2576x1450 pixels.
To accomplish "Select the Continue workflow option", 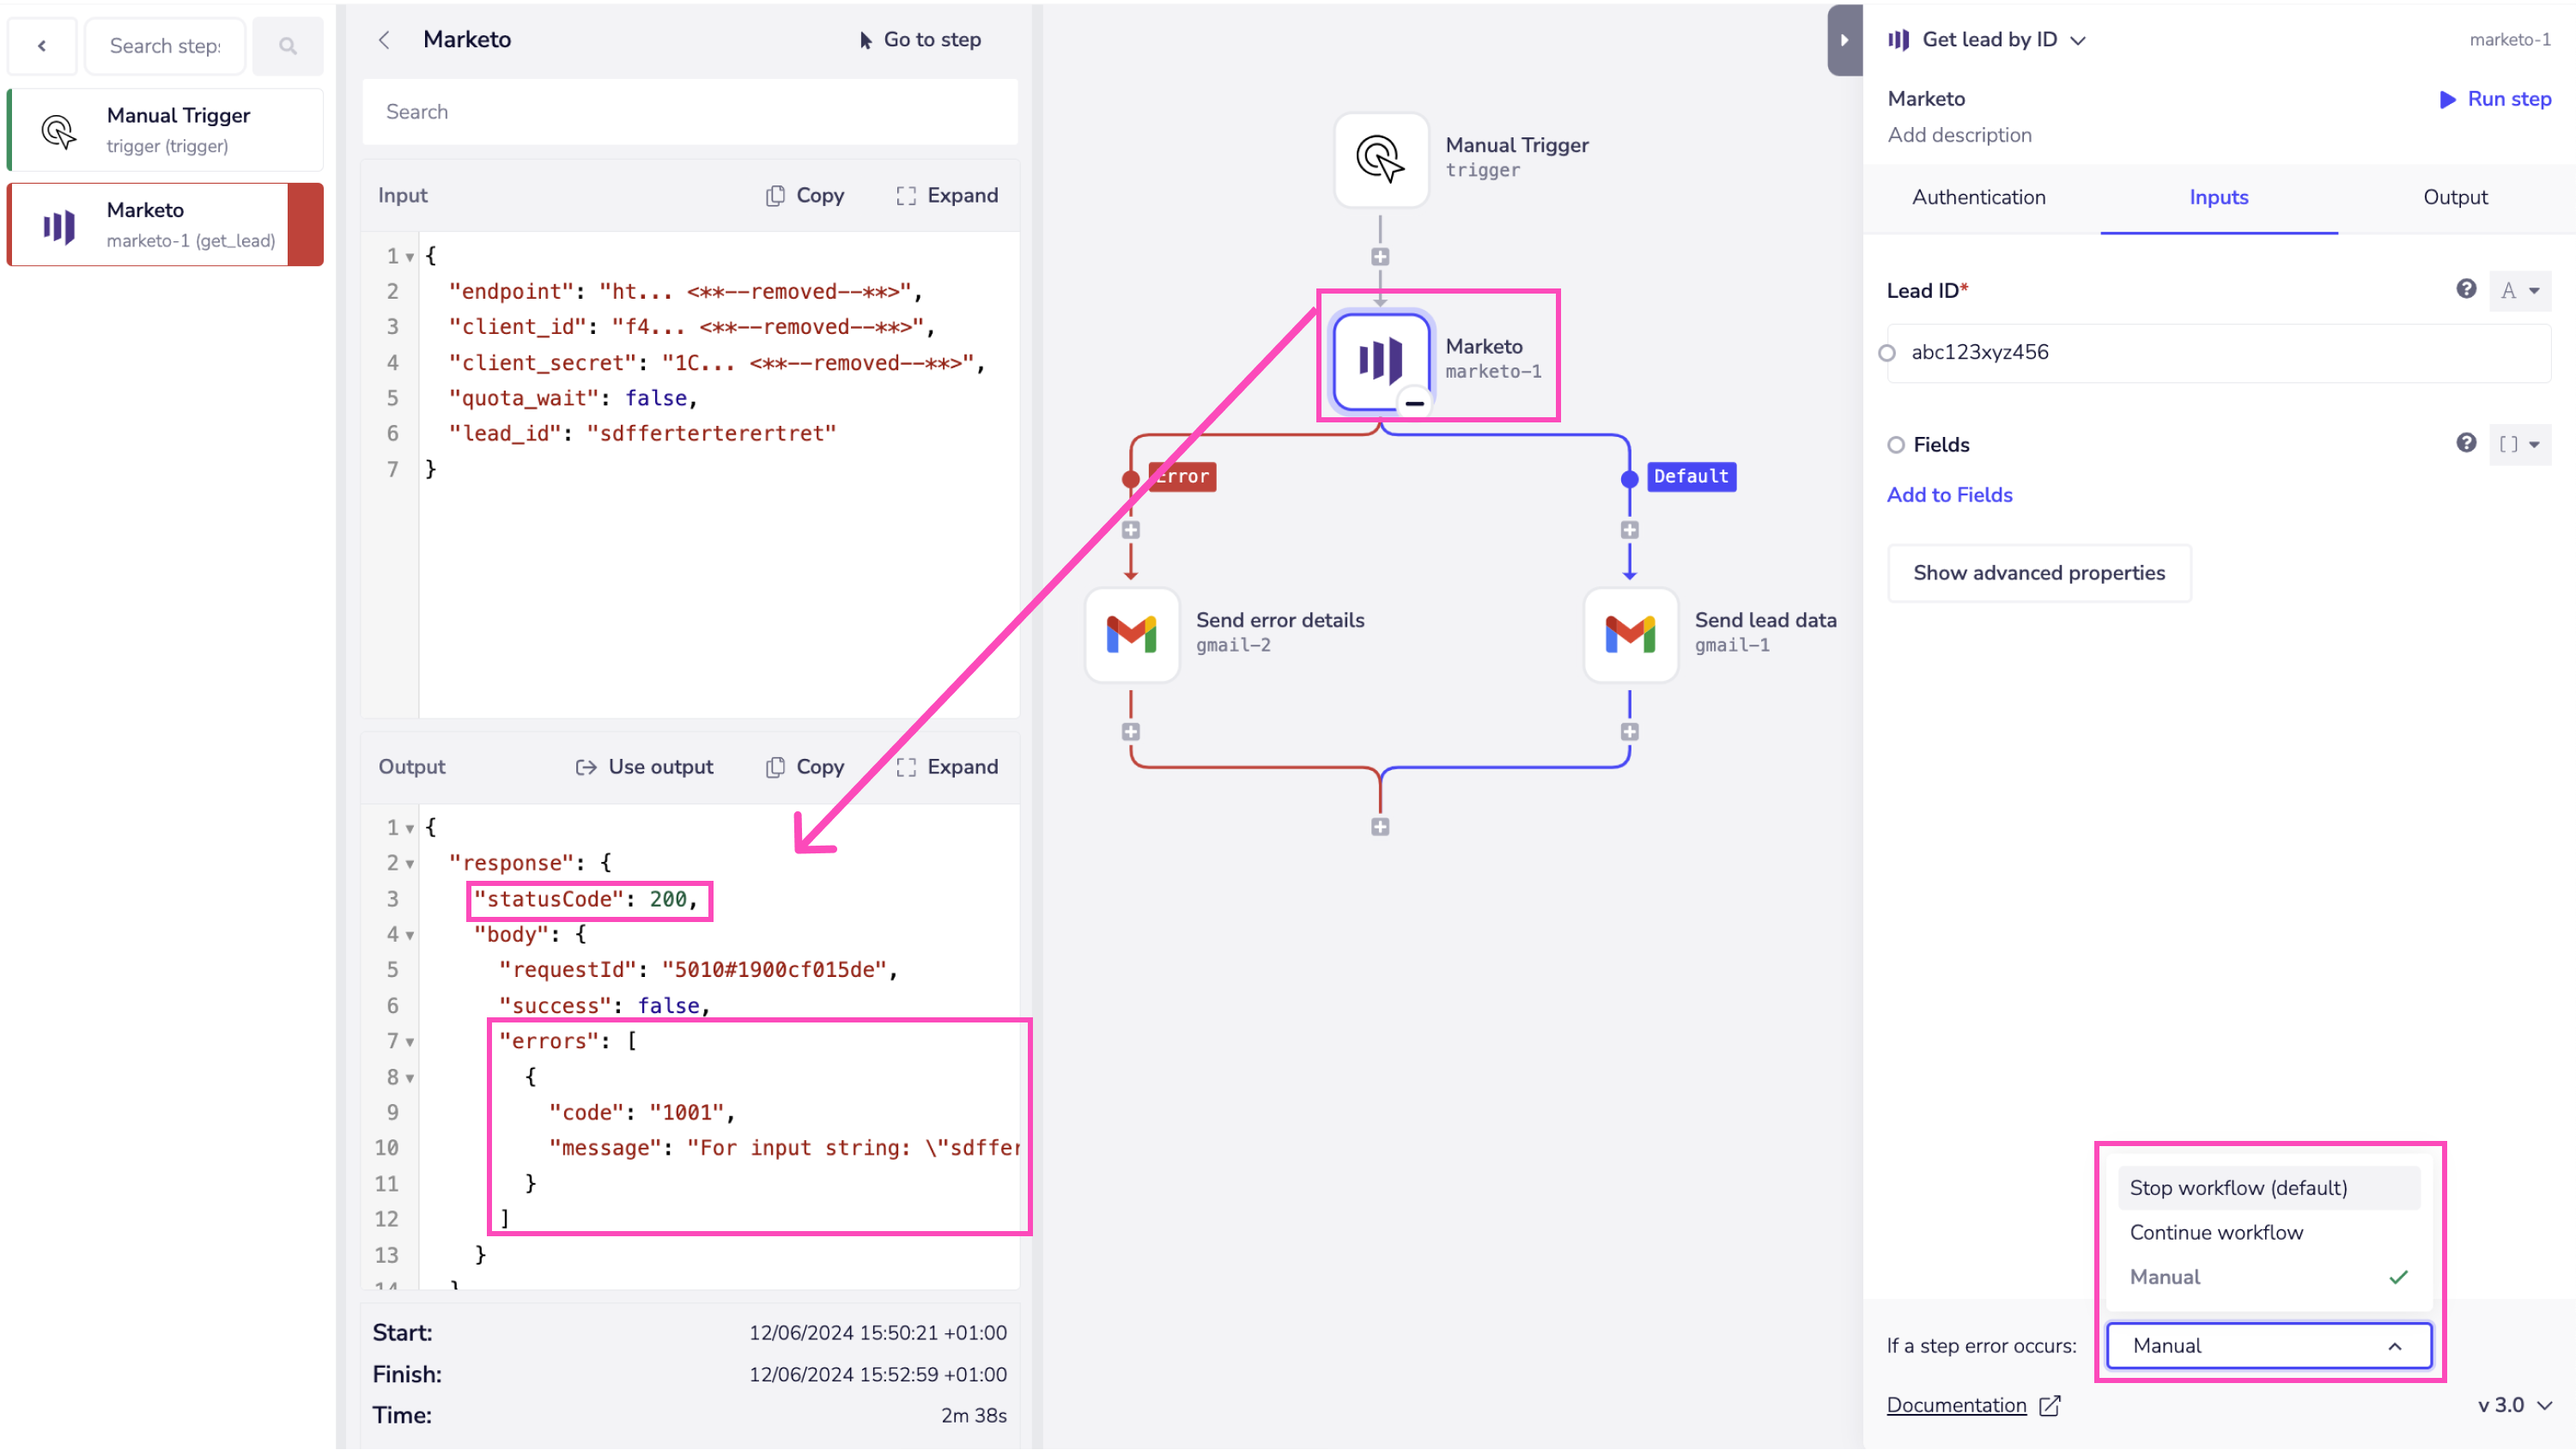I will 2216,1232.
